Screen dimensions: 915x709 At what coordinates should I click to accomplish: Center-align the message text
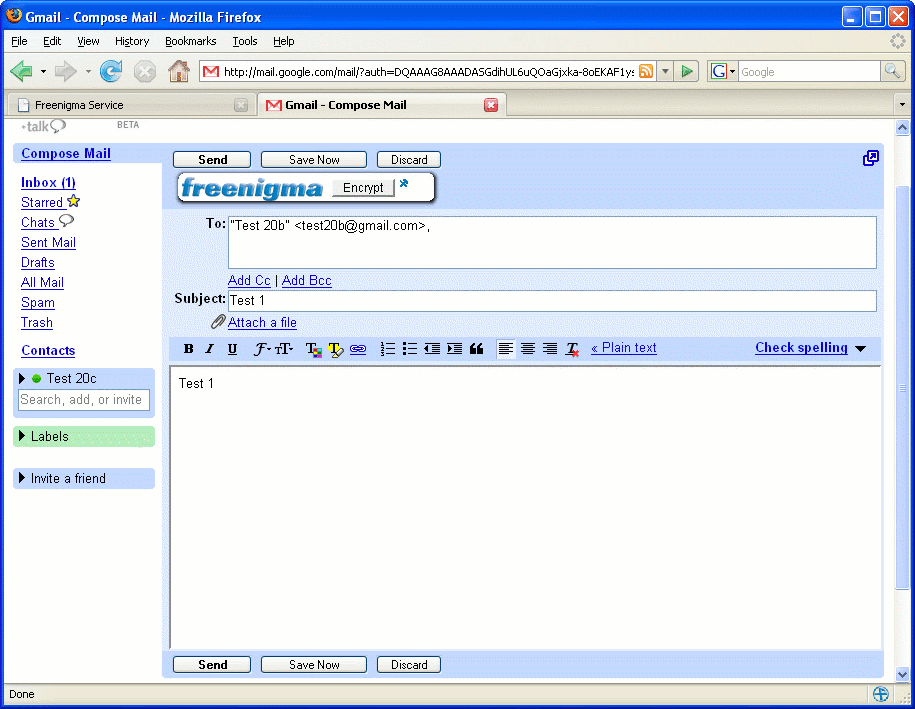[528, 348]
